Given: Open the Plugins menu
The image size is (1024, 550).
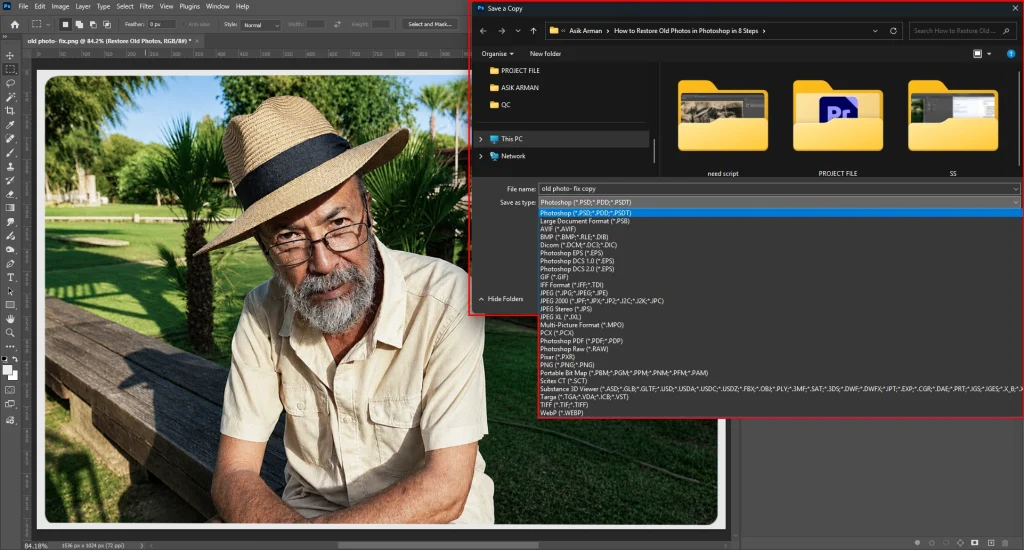Looking at the screenshot, I should click(189, 6).
